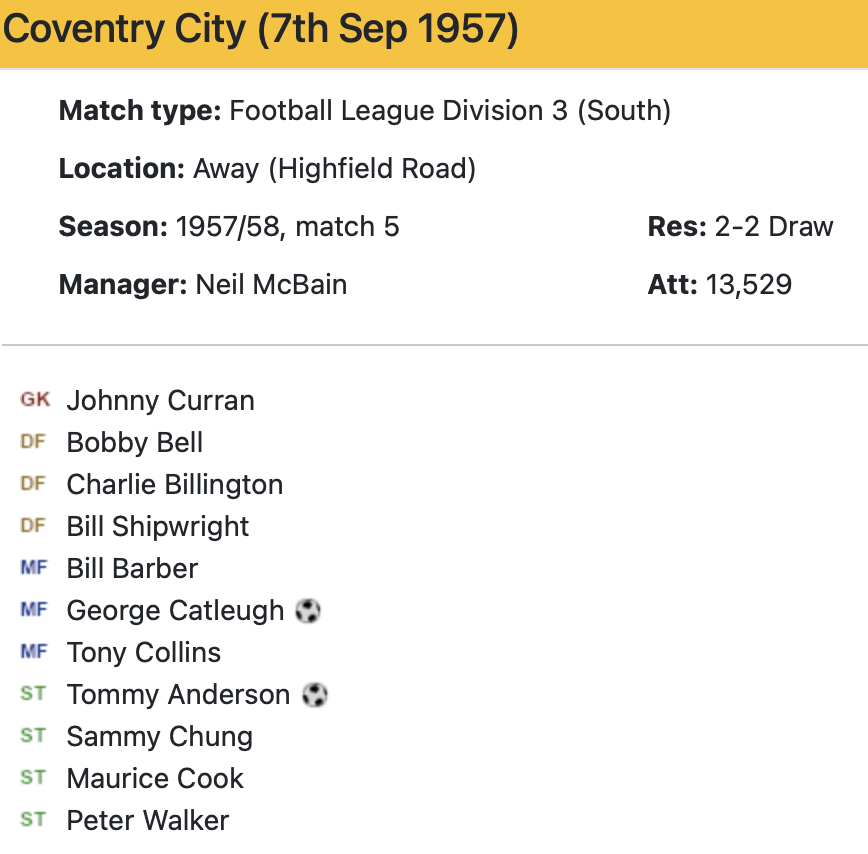Select player Tommy Anderson's name
The width and height of the screenshot is (868, 854).
[x=178, y=695]
